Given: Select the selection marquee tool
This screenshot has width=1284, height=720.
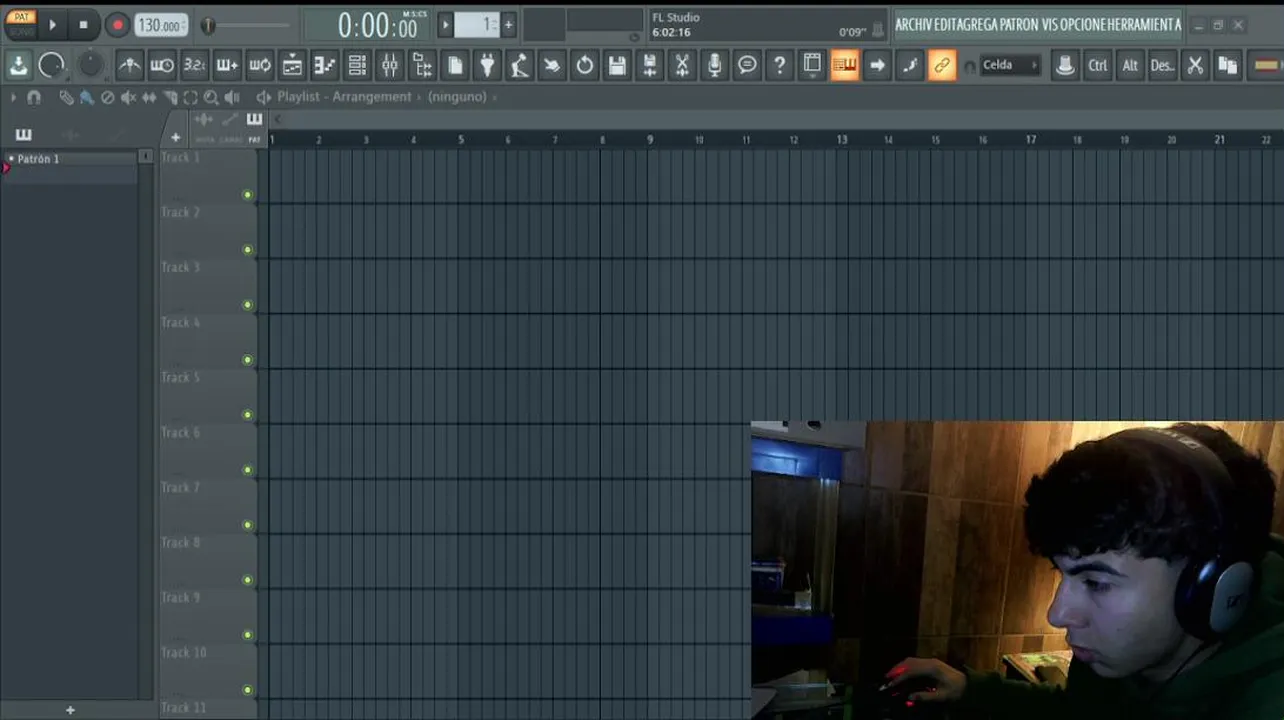Looking at the screenshot, I should (190, 97).
